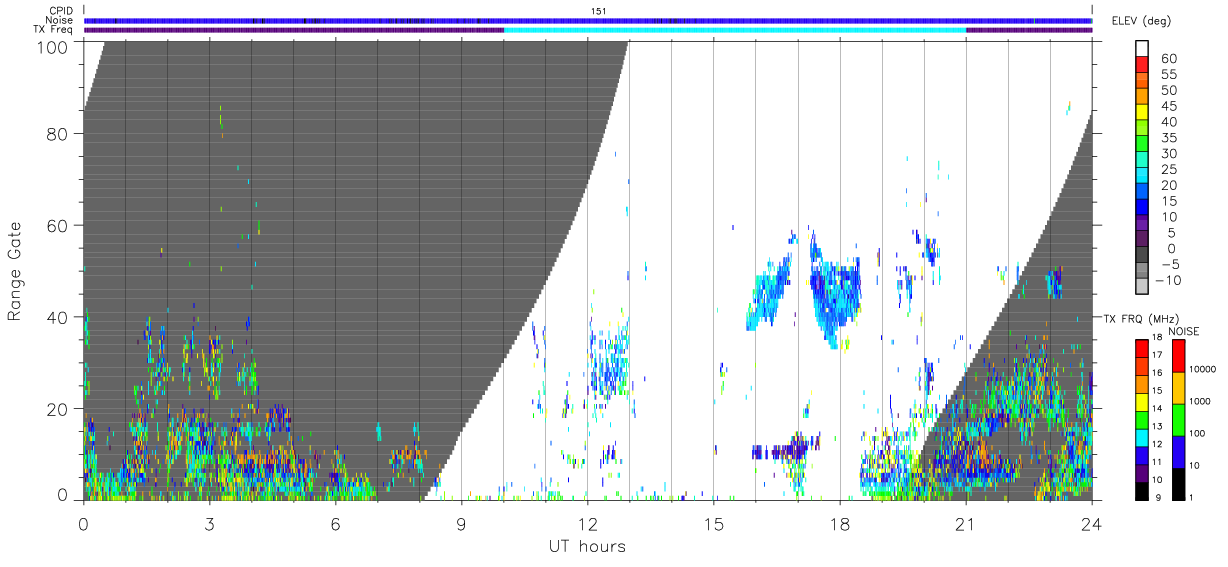Click the cyan segment of the TX Freq bar
Image resolution: width=1228 pixels, height=567 pixels.
coord(735,30)
